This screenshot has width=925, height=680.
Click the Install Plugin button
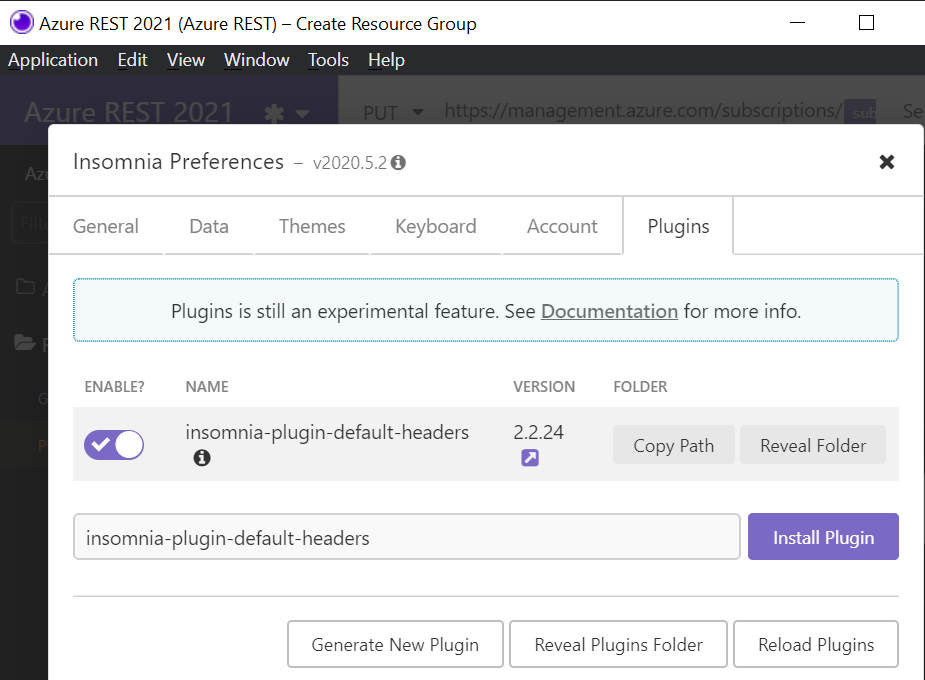point(822,536)
